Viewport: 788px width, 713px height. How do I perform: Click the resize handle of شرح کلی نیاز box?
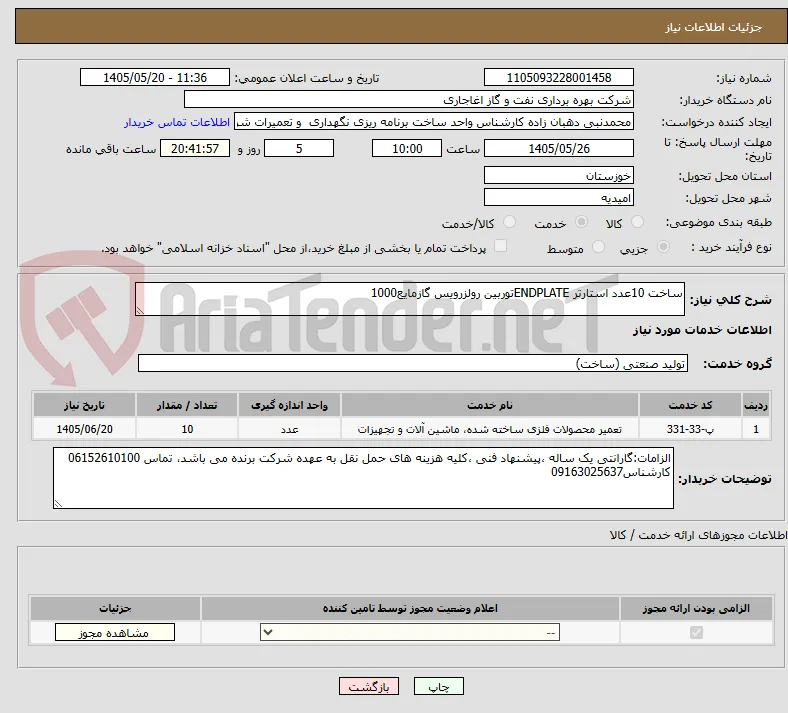click(x=140, y=311)
